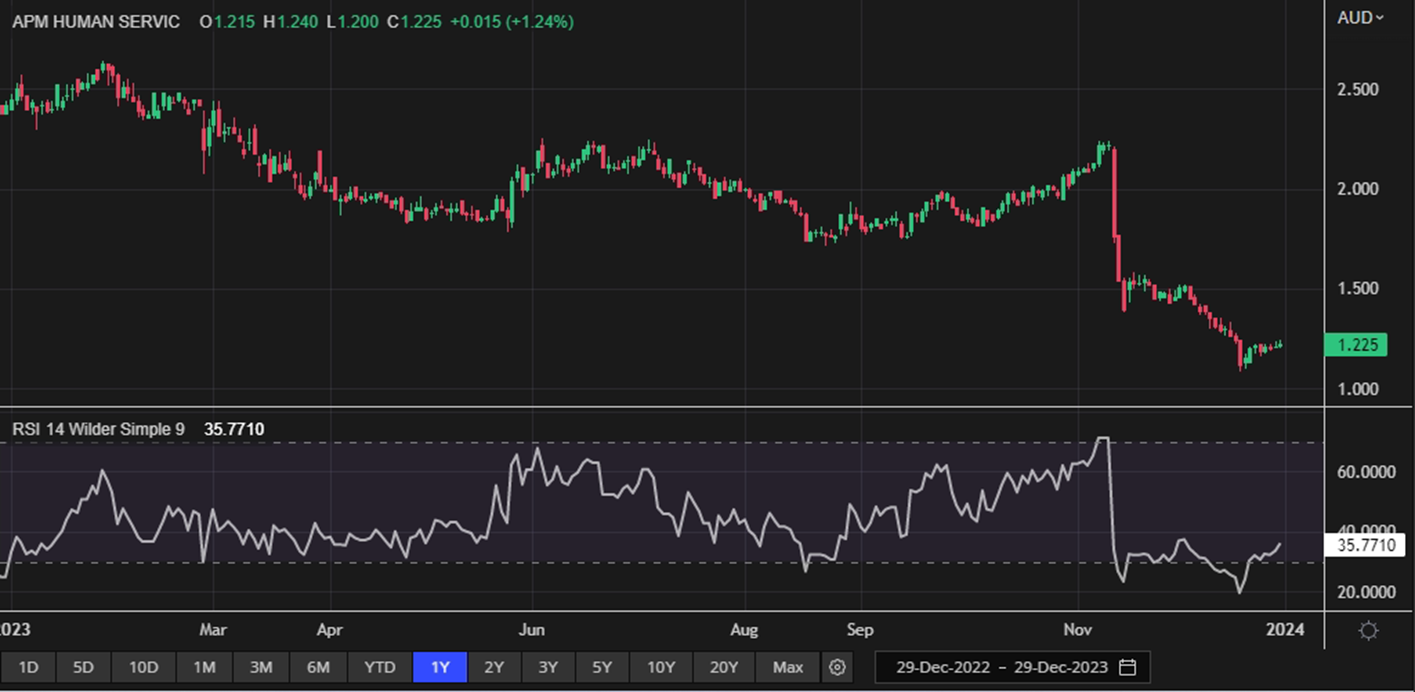Click the Apr label on time axis
The width and height of the screenshot is (1415, 692).
330,630
